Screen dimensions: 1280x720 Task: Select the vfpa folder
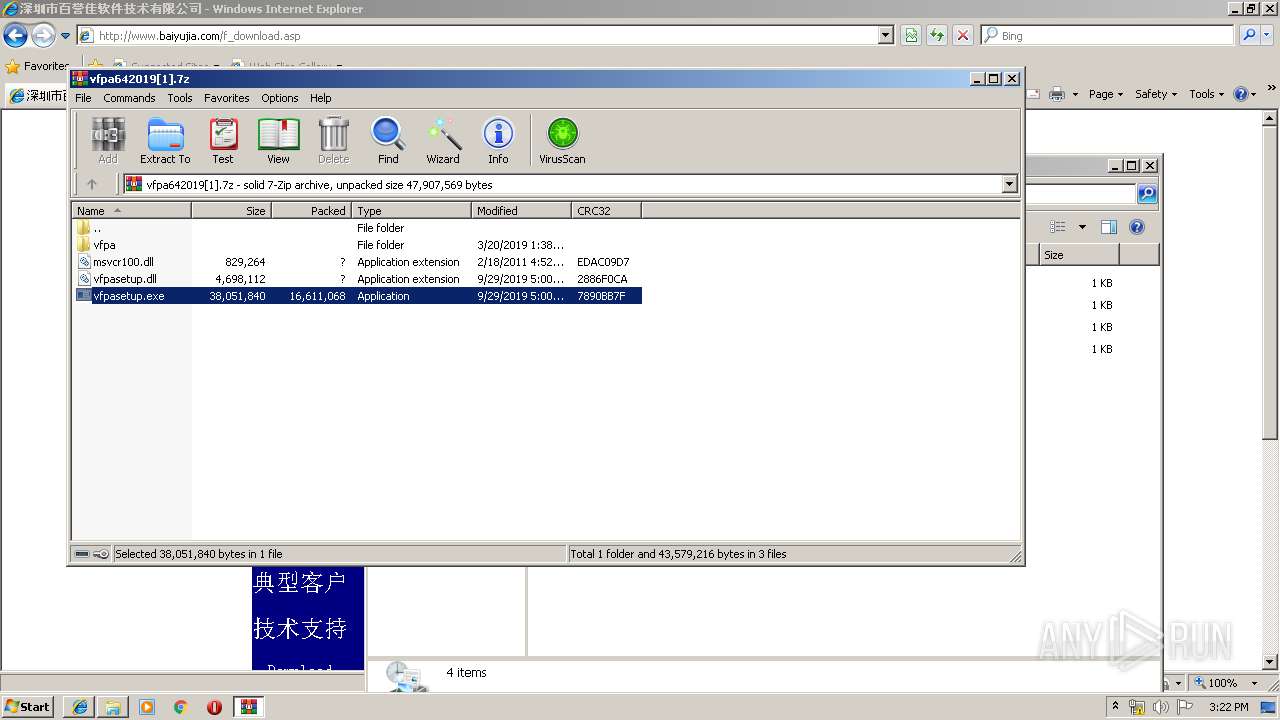(358, 245)
